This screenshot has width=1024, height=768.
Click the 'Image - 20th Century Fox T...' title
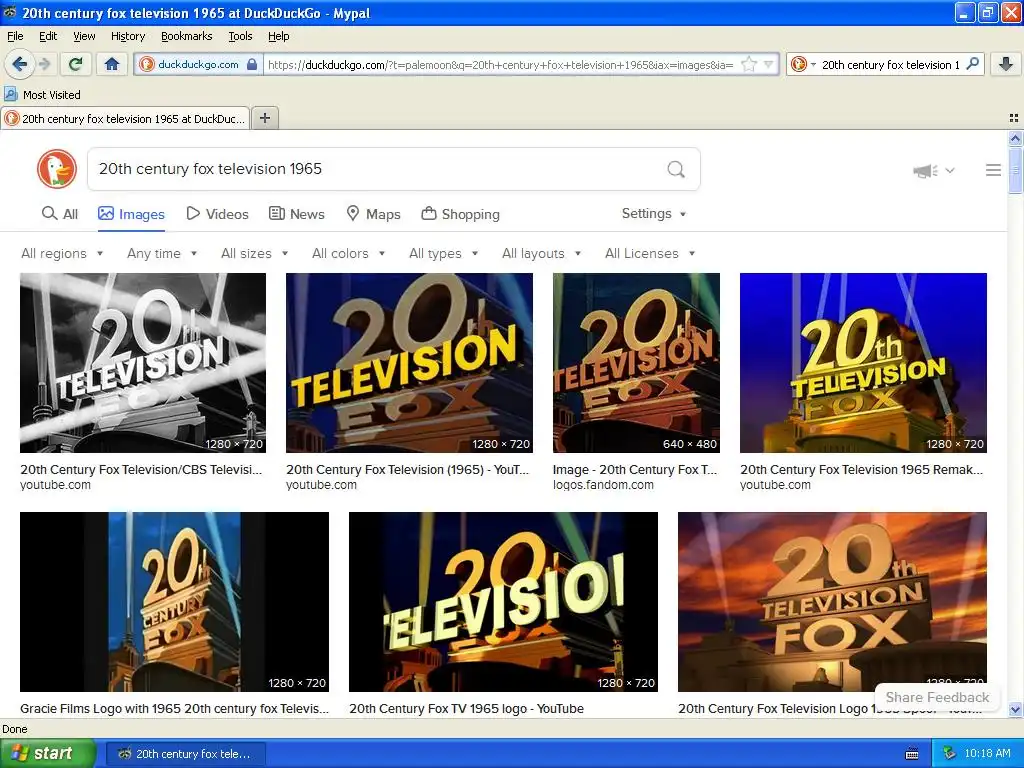point(635,470)
